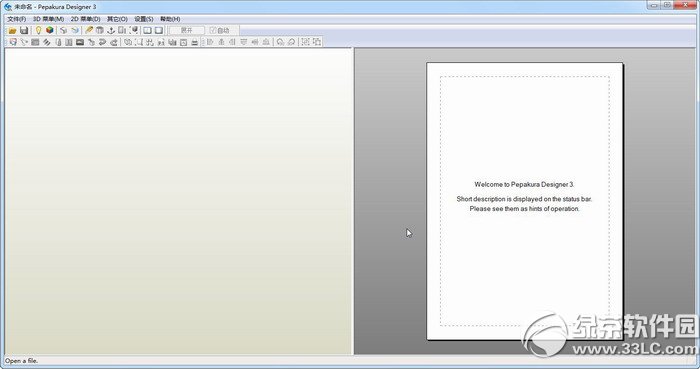The height and width of the screenshot is (369, 700).
Task: Click the printer icon in second toolbar
Action: click(x=195, y=42)
